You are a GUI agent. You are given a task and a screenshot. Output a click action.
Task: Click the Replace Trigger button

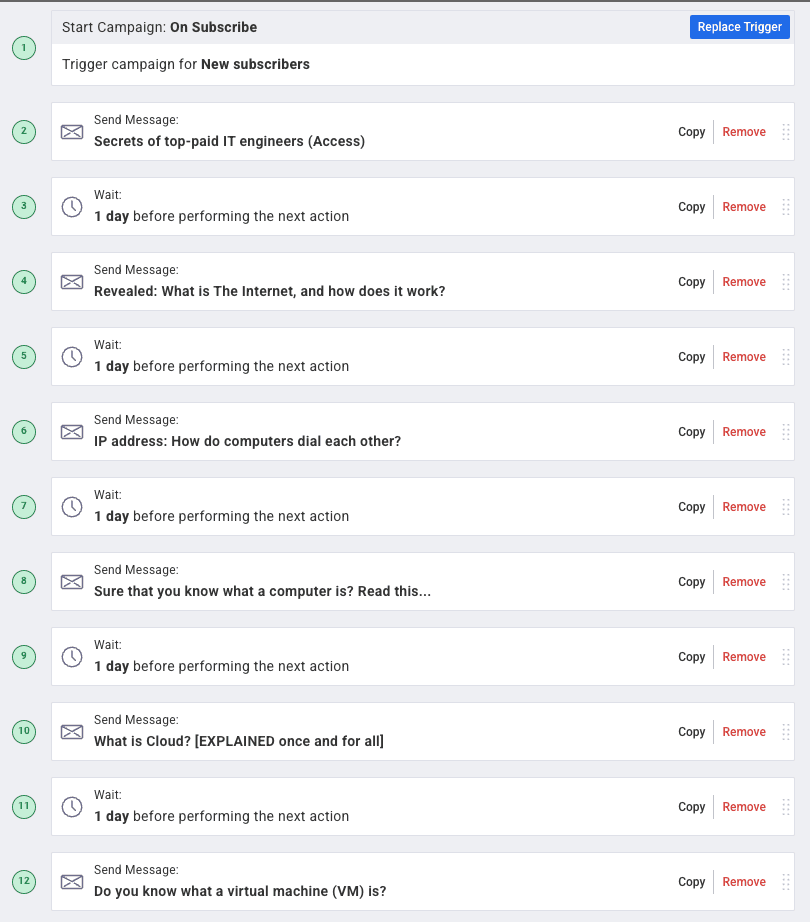click(x=739, y=27)
